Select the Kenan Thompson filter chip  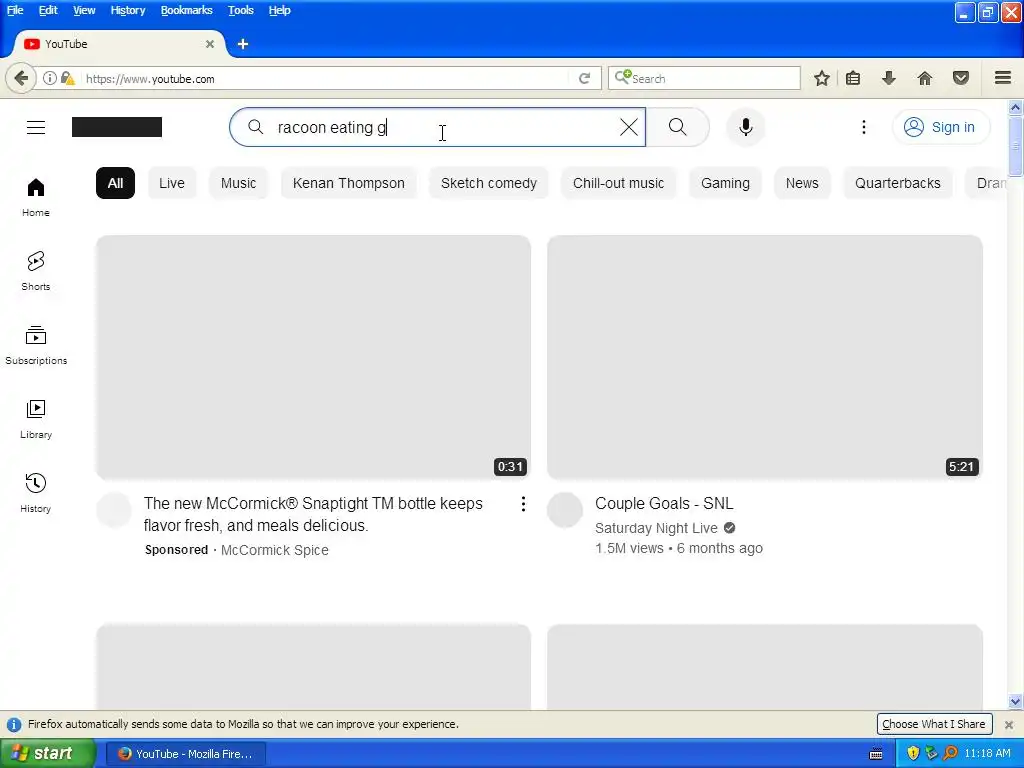pos(349,183)
